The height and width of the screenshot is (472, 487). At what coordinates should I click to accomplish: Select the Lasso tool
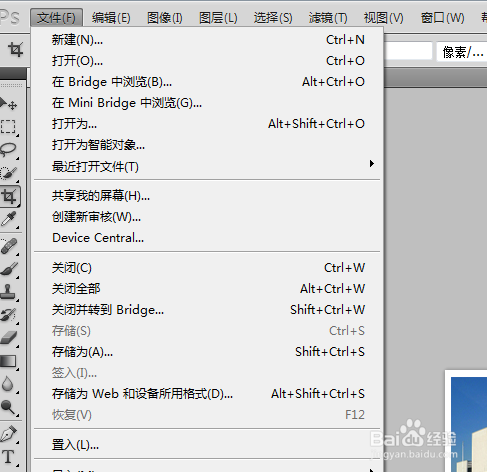pos(9,150)
